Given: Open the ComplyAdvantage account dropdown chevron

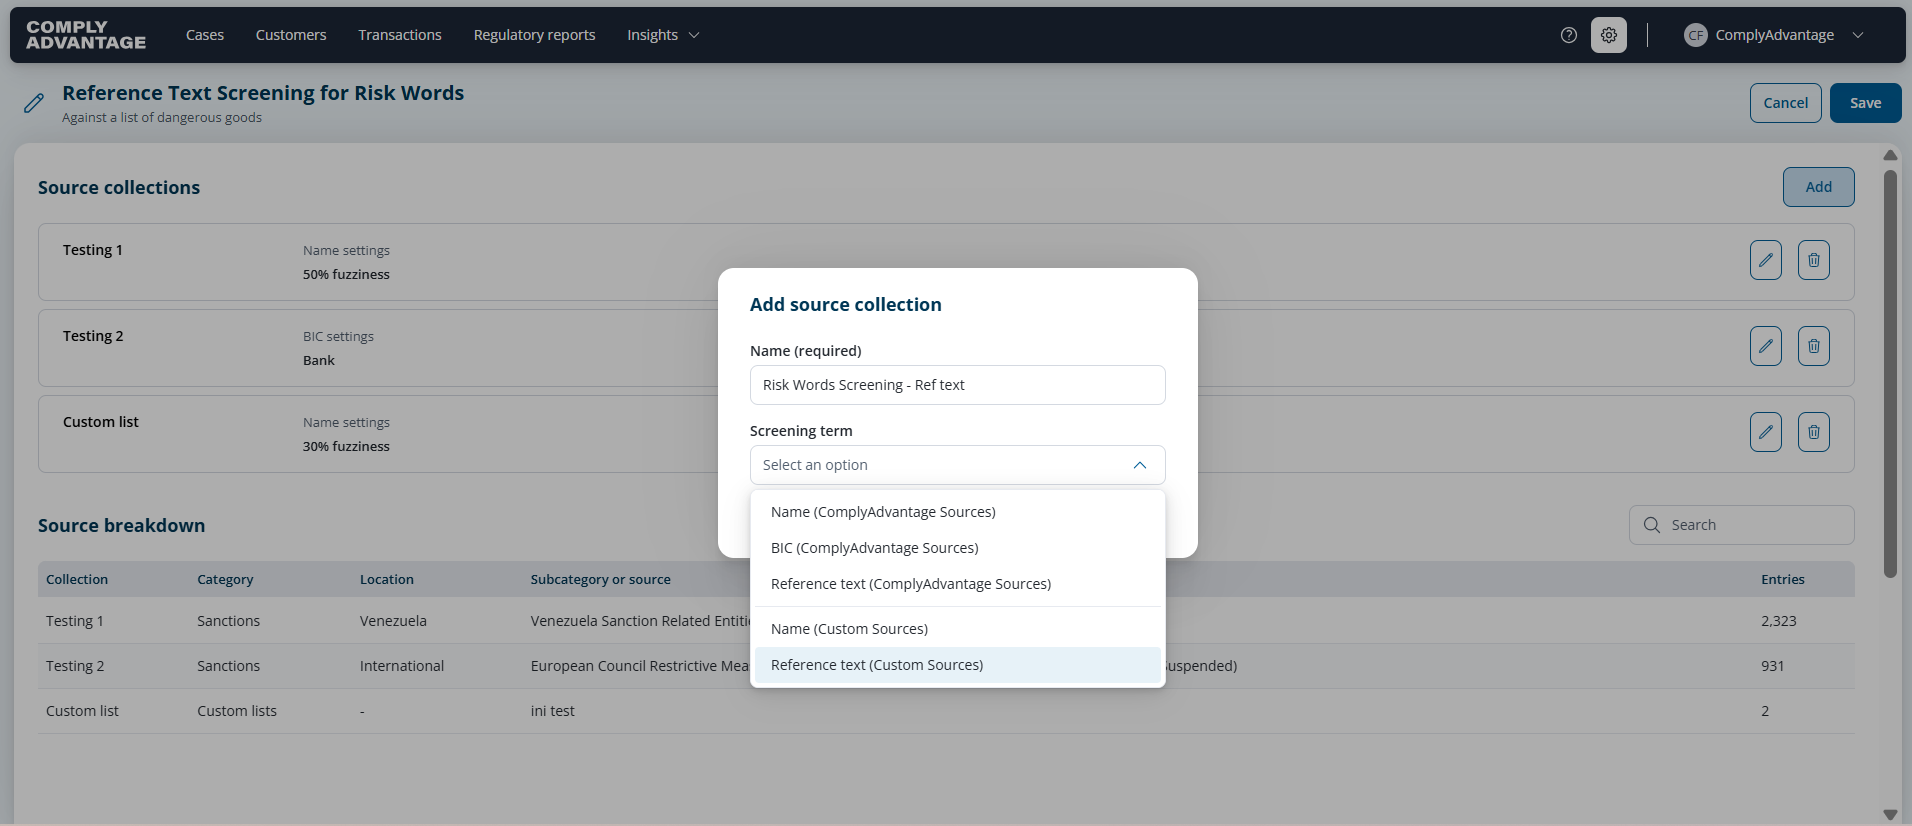Looking at the screenshot, I should (1858, 35).
